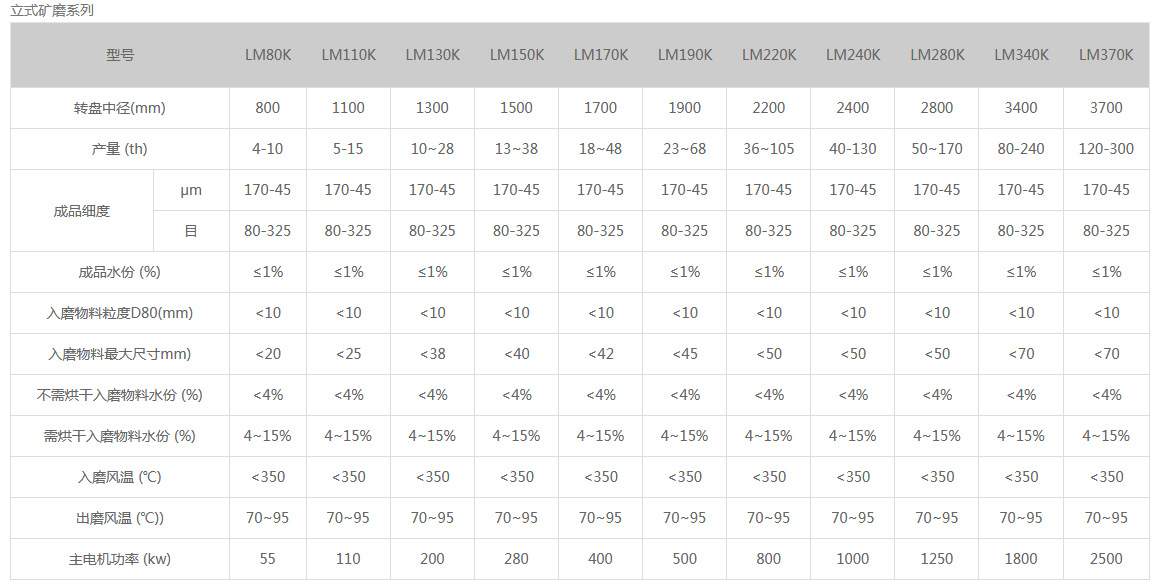Click the <20 max size cell
The image size is (1156, 588).
(x=268, y=354)
